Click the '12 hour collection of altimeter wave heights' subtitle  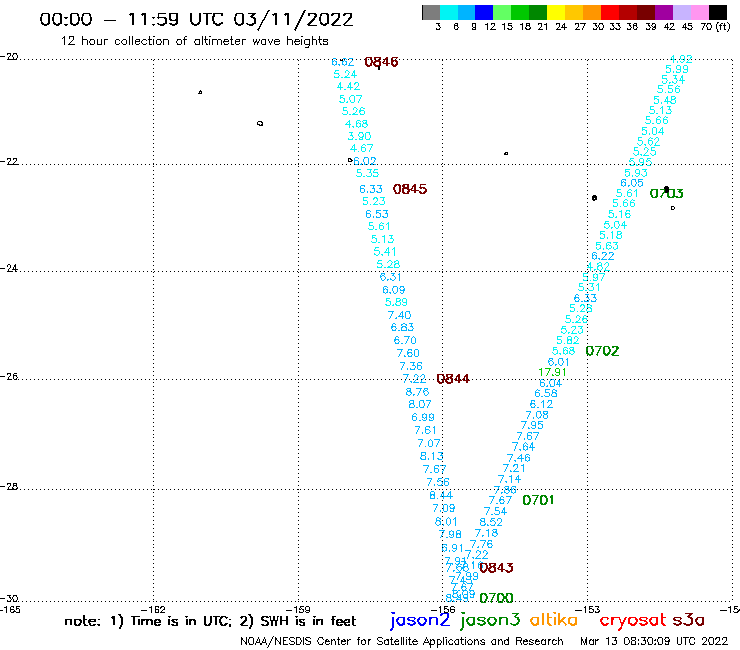(x=194, y=41)
